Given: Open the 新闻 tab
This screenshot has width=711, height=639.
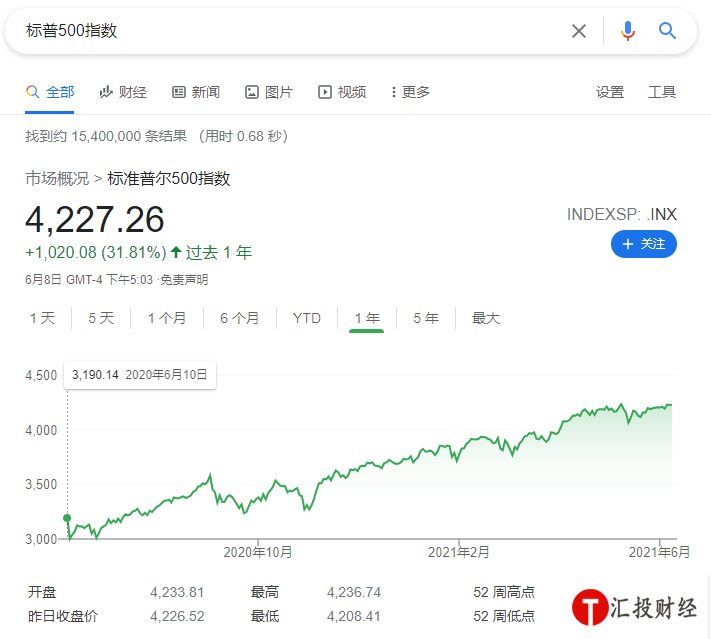Looking at the screenshot, I should point(196,92).
